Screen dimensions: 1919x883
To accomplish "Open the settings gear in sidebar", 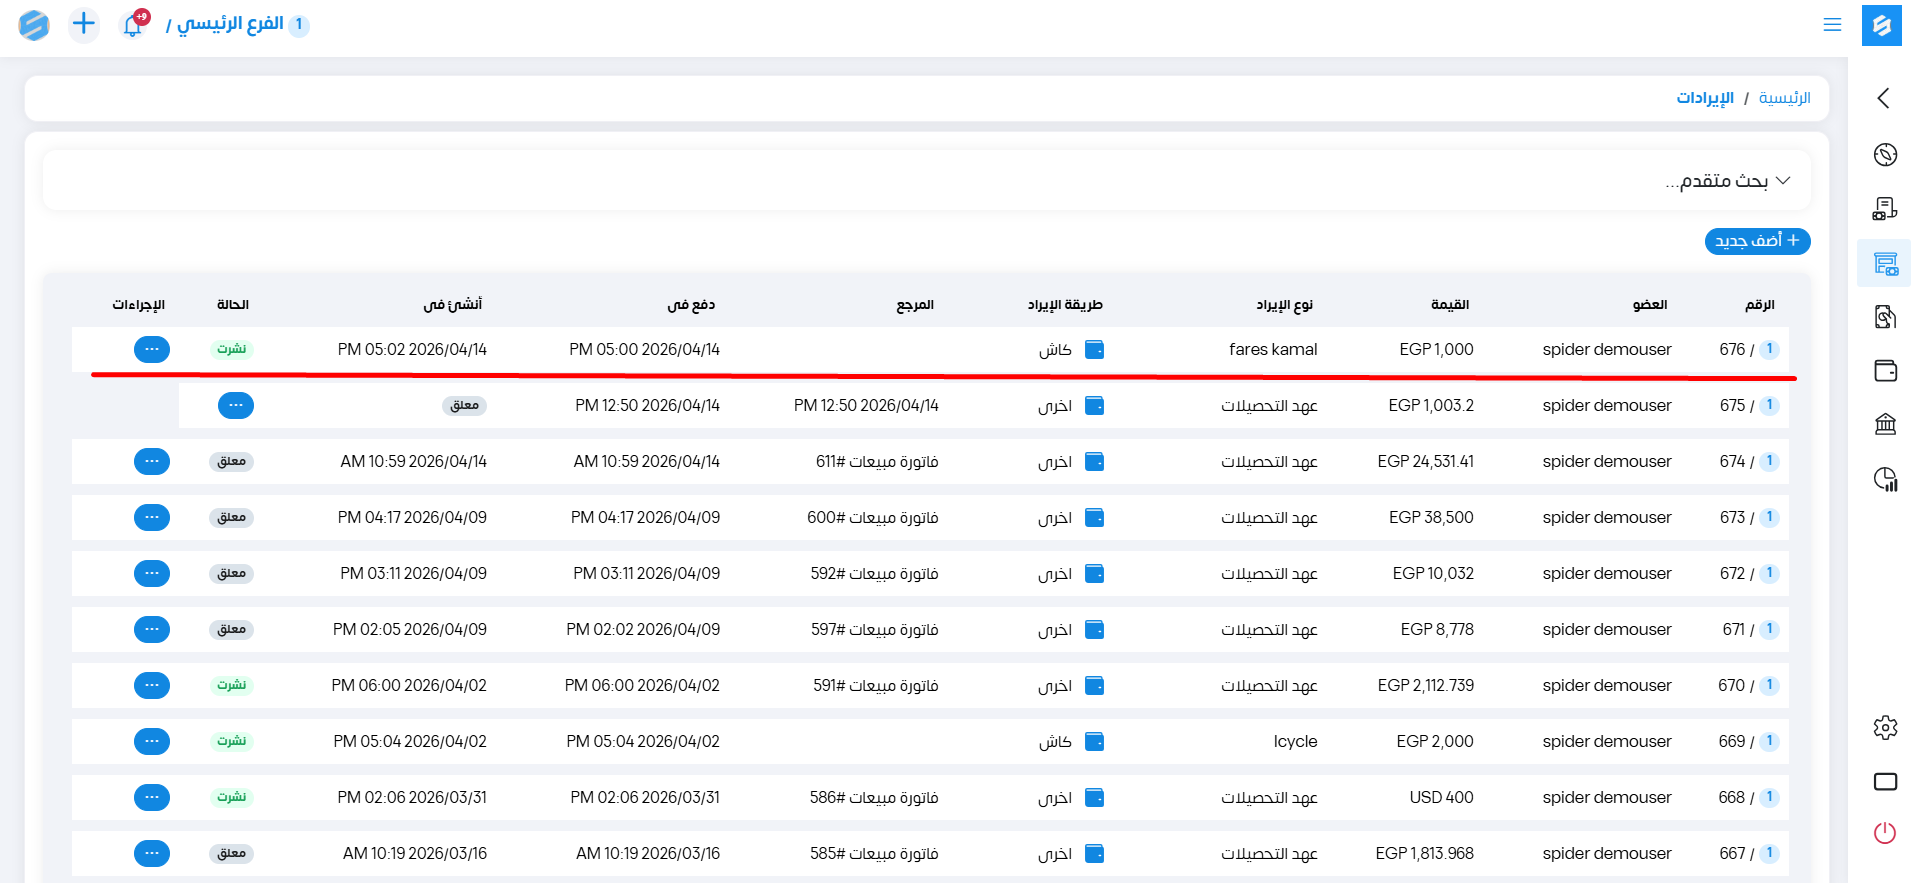I will coord(1885,727).
